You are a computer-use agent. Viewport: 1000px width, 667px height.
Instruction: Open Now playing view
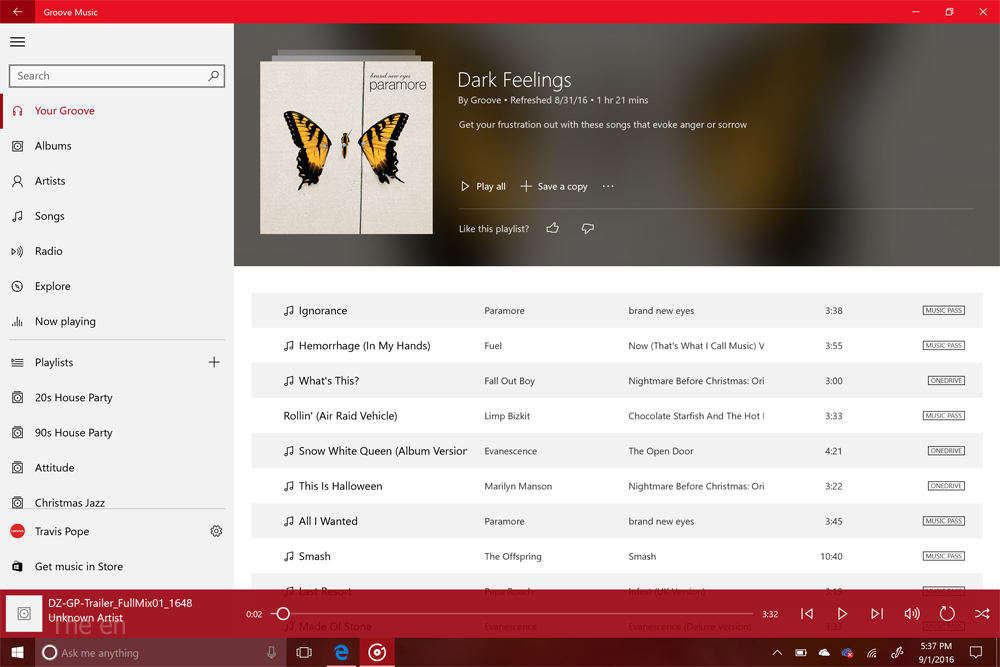117,321
